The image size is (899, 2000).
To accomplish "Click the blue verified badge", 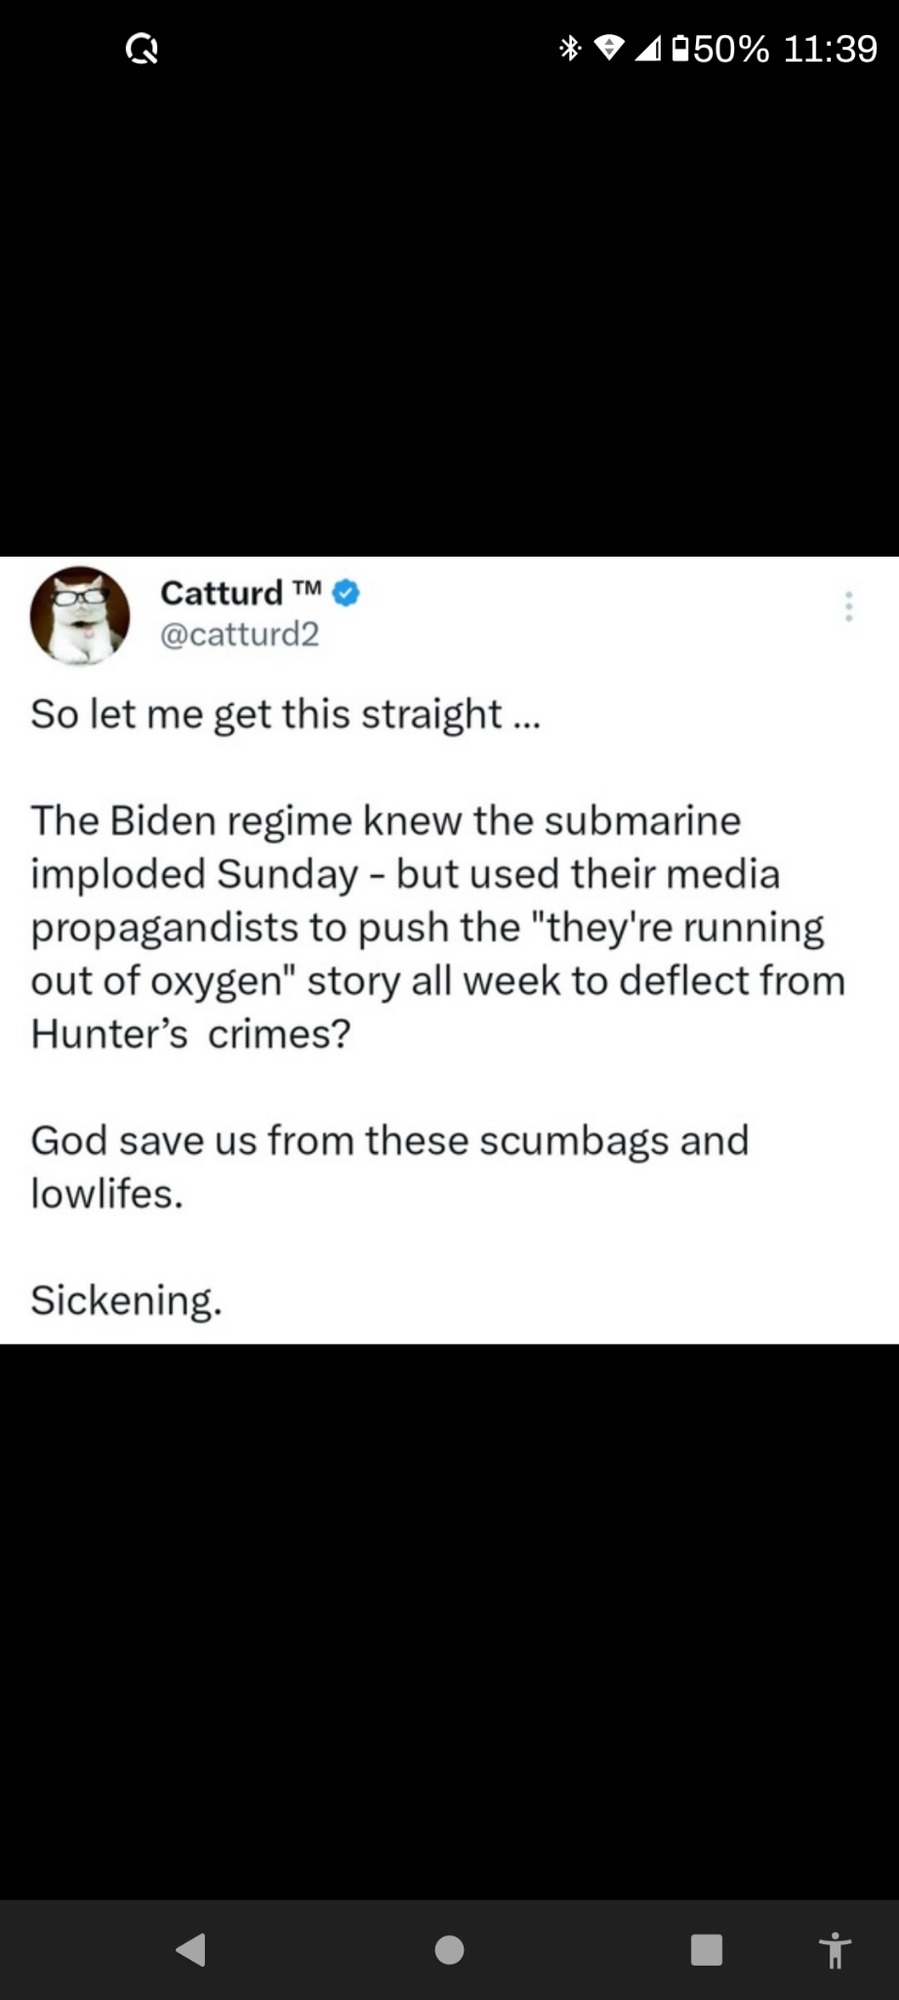I will (x=345, y=593).
